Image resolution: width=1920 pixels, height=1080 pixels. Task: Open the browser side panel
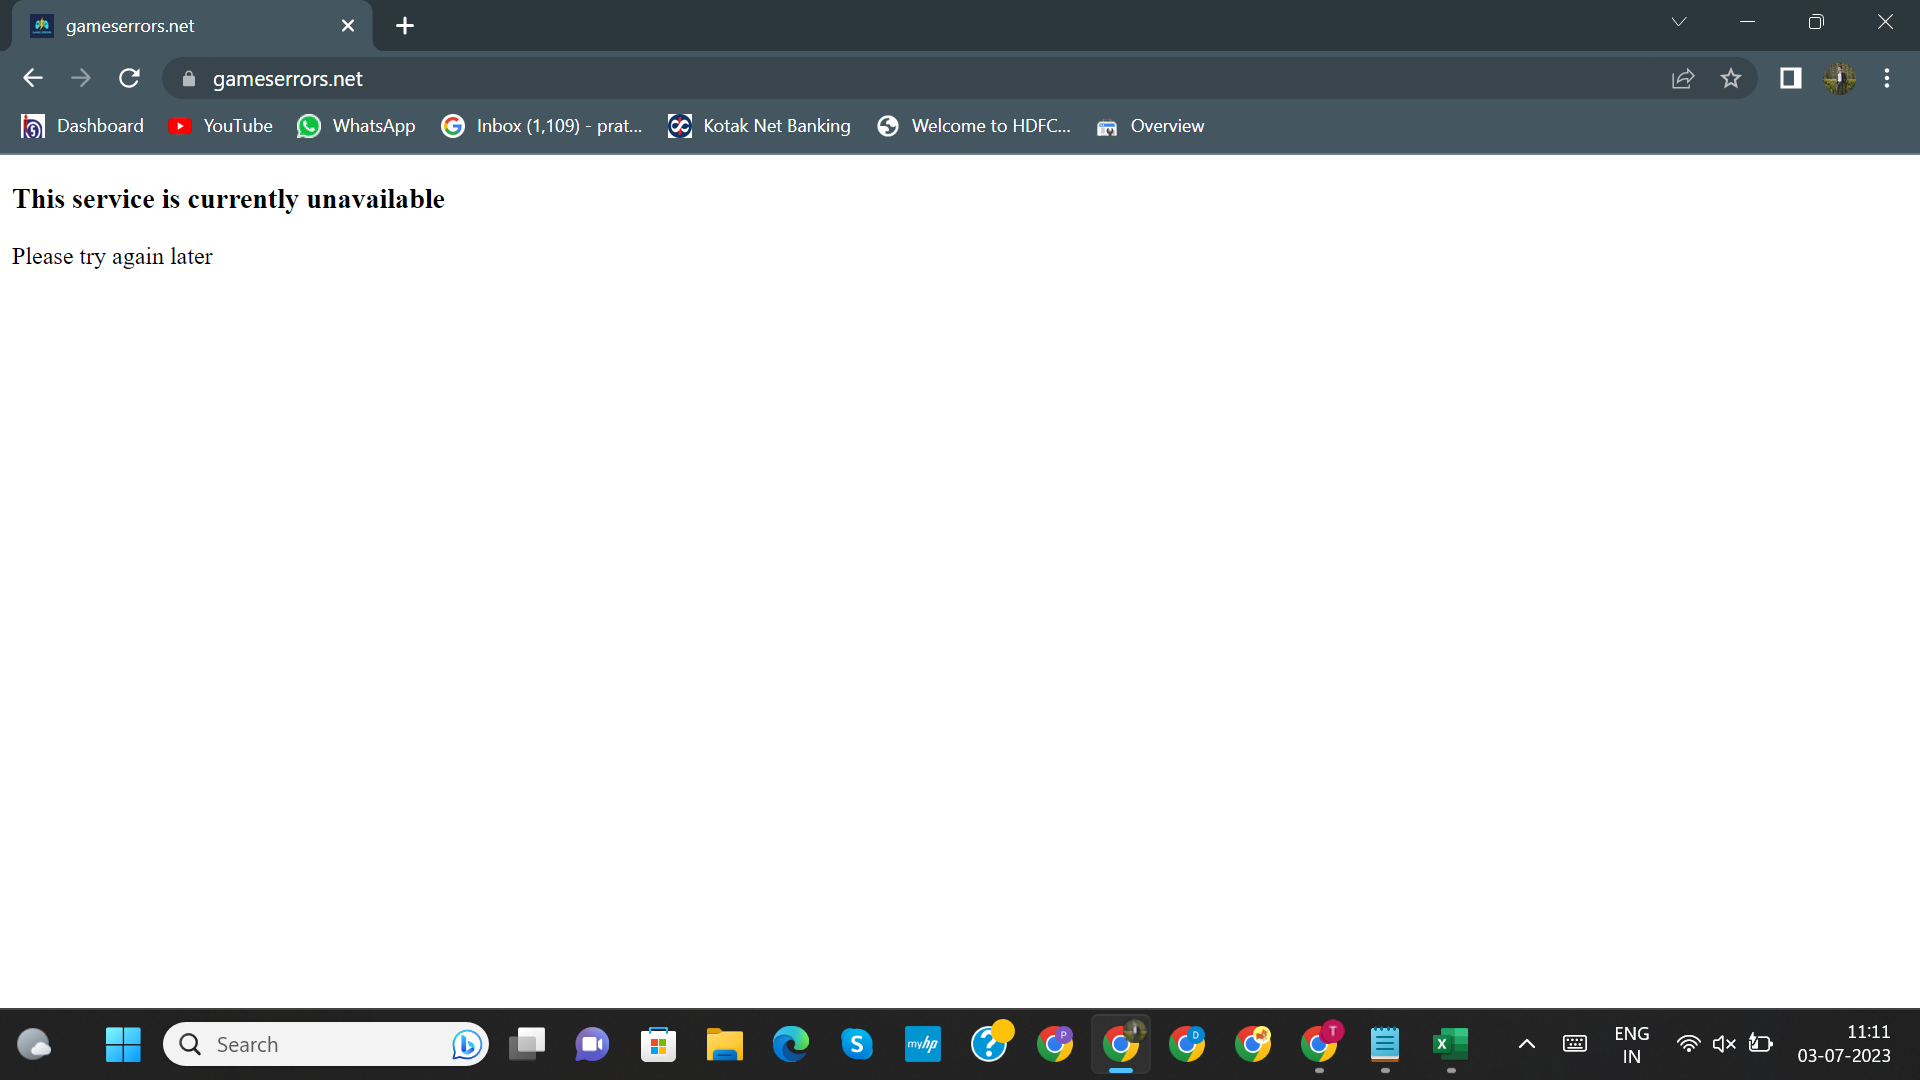pos(1790,78)
